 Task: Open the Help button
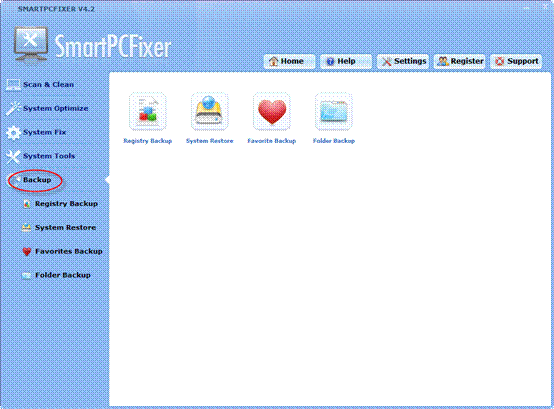click(346, 61)
